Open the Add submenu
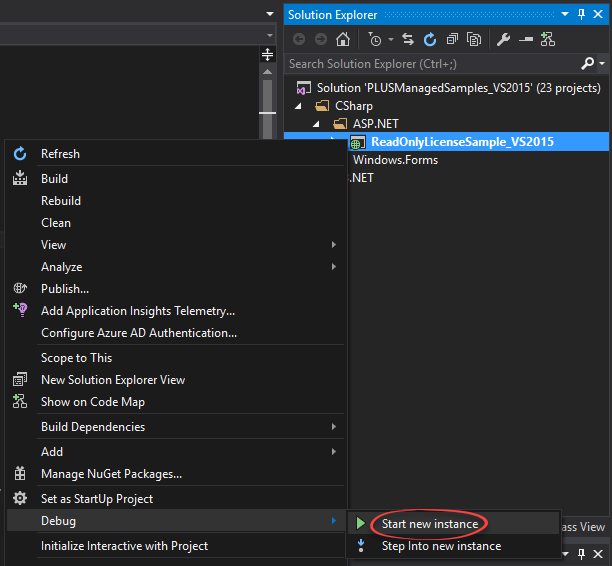Image resolution: width=612 pixels, height=566 pixels. tap(176, 452)
